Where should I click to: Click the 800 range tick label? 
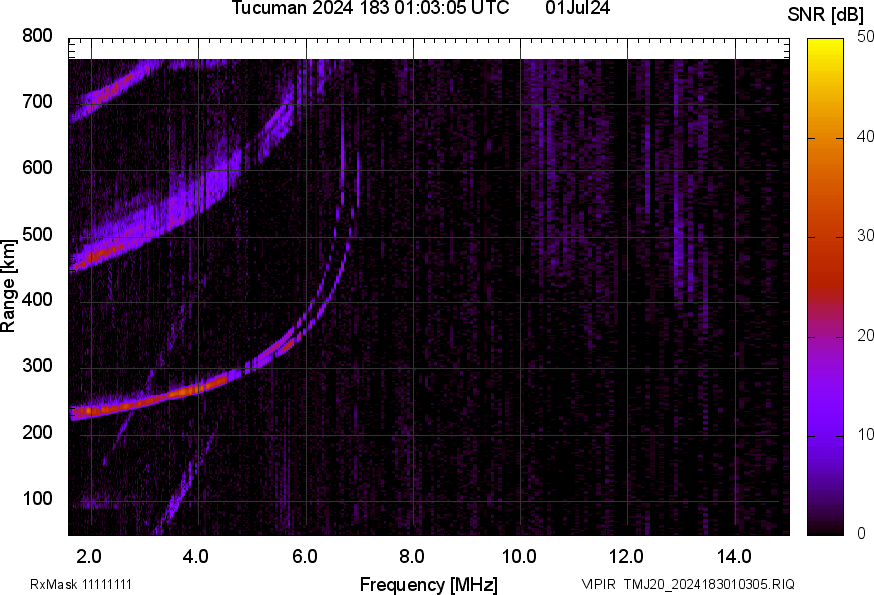[37, 36]
